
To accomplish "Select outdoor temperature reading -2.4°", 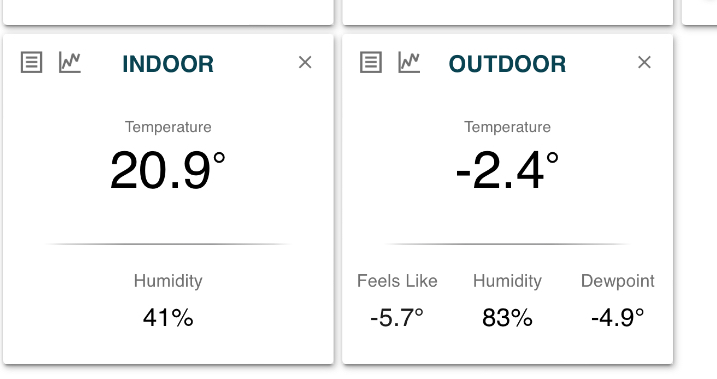I will click(507, 170).
